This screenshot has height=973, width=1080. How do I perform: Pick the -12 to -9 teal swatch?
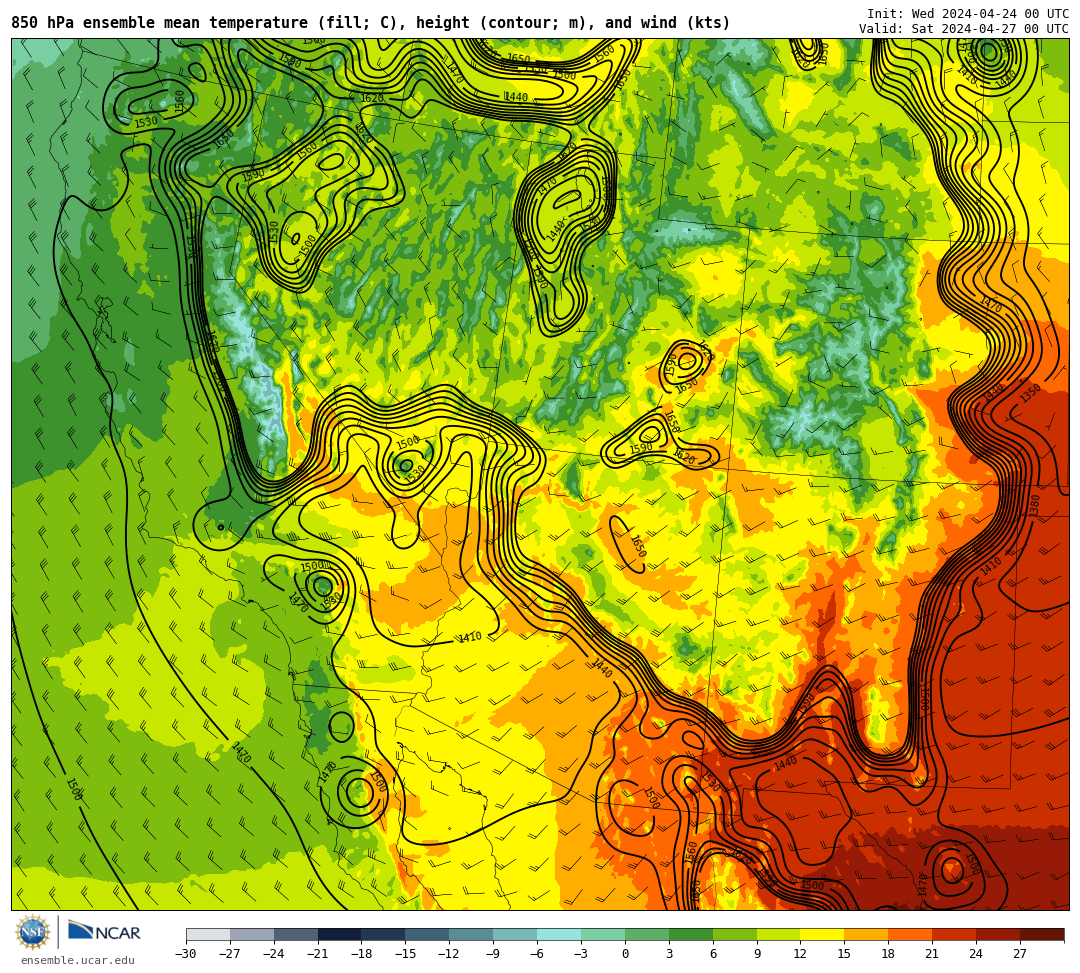tap(472, 934)
